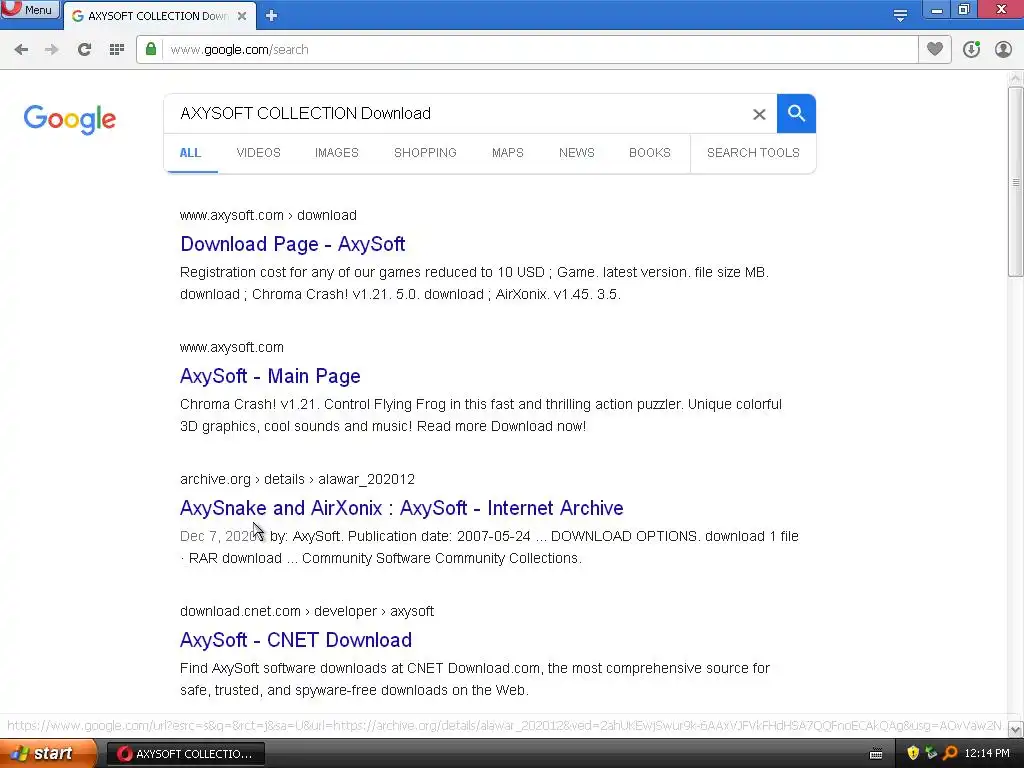The height and width of the screenshot is (768, 1024).
Task: Switch to the MAPS tab
Action: pos(507,153)
